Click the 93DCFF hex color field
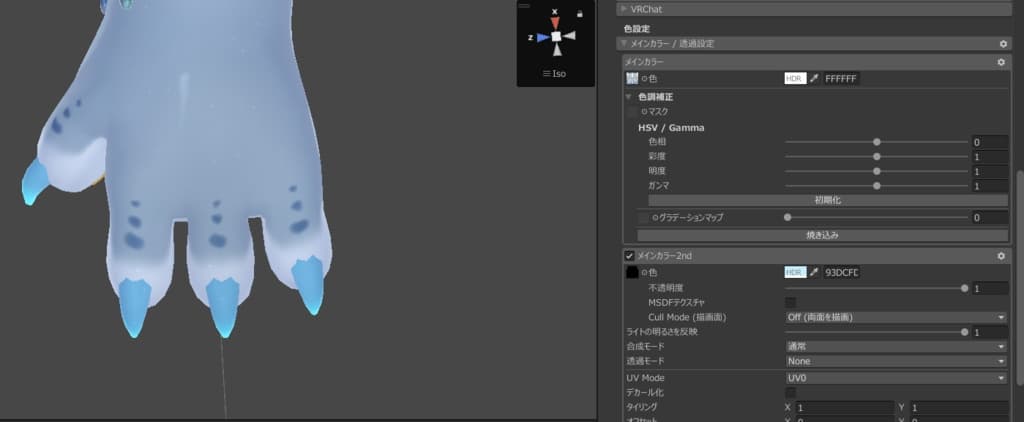Image resolution: width=1024 pixels, height=422 pixels. point(841,272)
